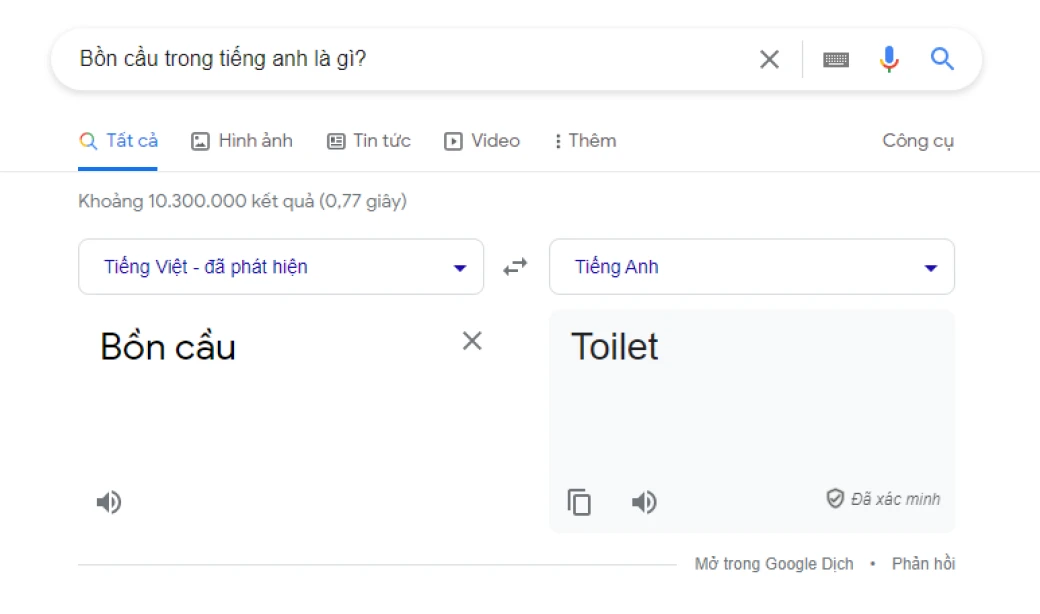Viewport: 1040px width, 614px height.
Task: Open the 'Video' results tab
Action: coord(483,141)
